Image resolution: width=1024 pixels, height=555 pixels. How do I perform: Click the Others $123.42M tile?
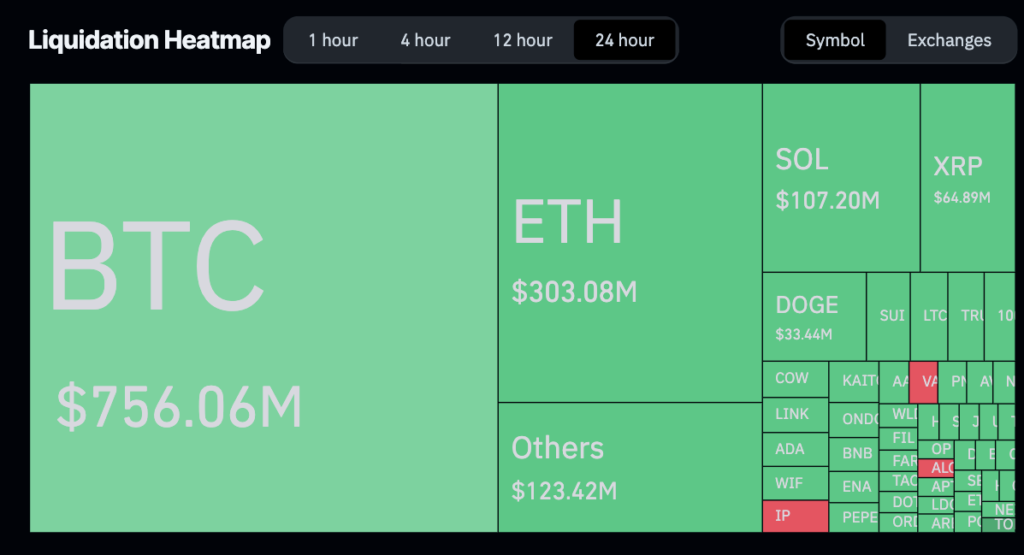click(x=630, y=467)
